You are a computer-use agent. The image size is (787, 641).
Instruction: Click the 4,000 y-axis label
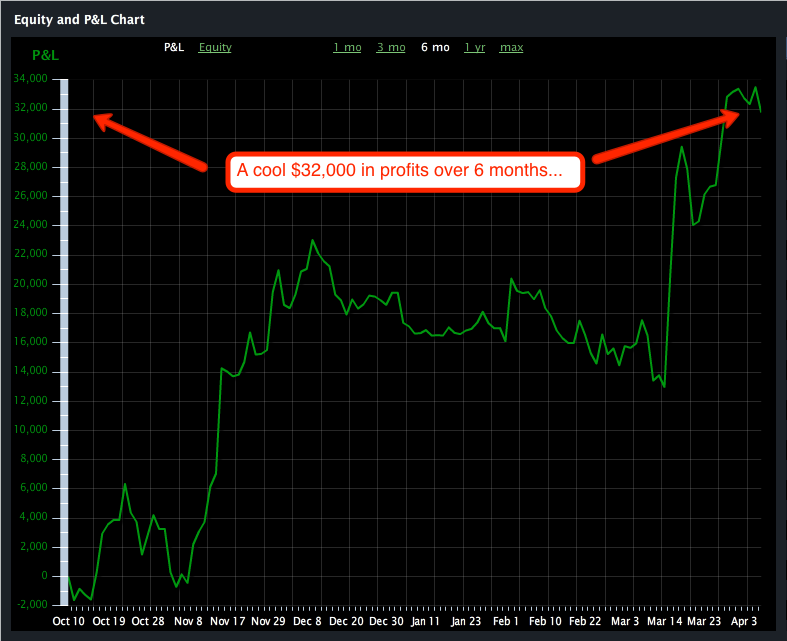click(x=34, y=517)
